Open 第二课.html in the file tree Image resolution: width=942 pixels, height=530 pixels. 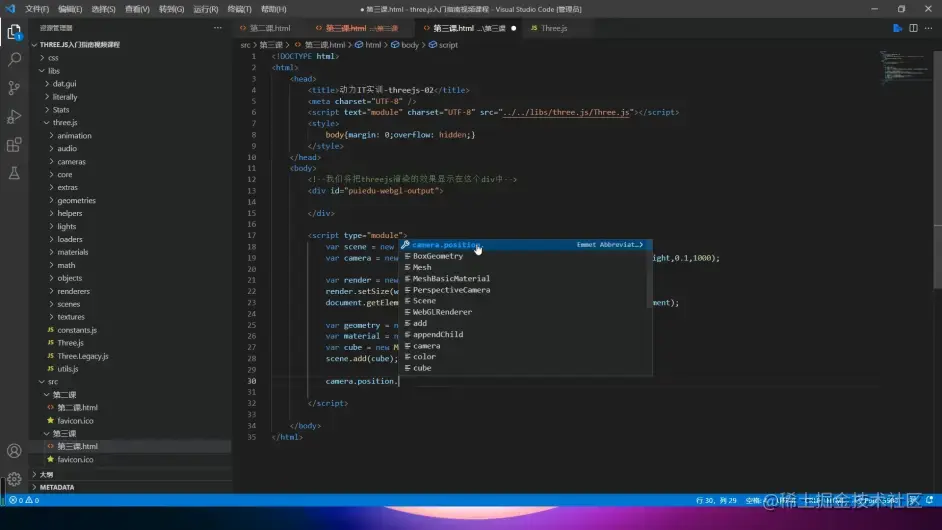(x=77, y=407)
